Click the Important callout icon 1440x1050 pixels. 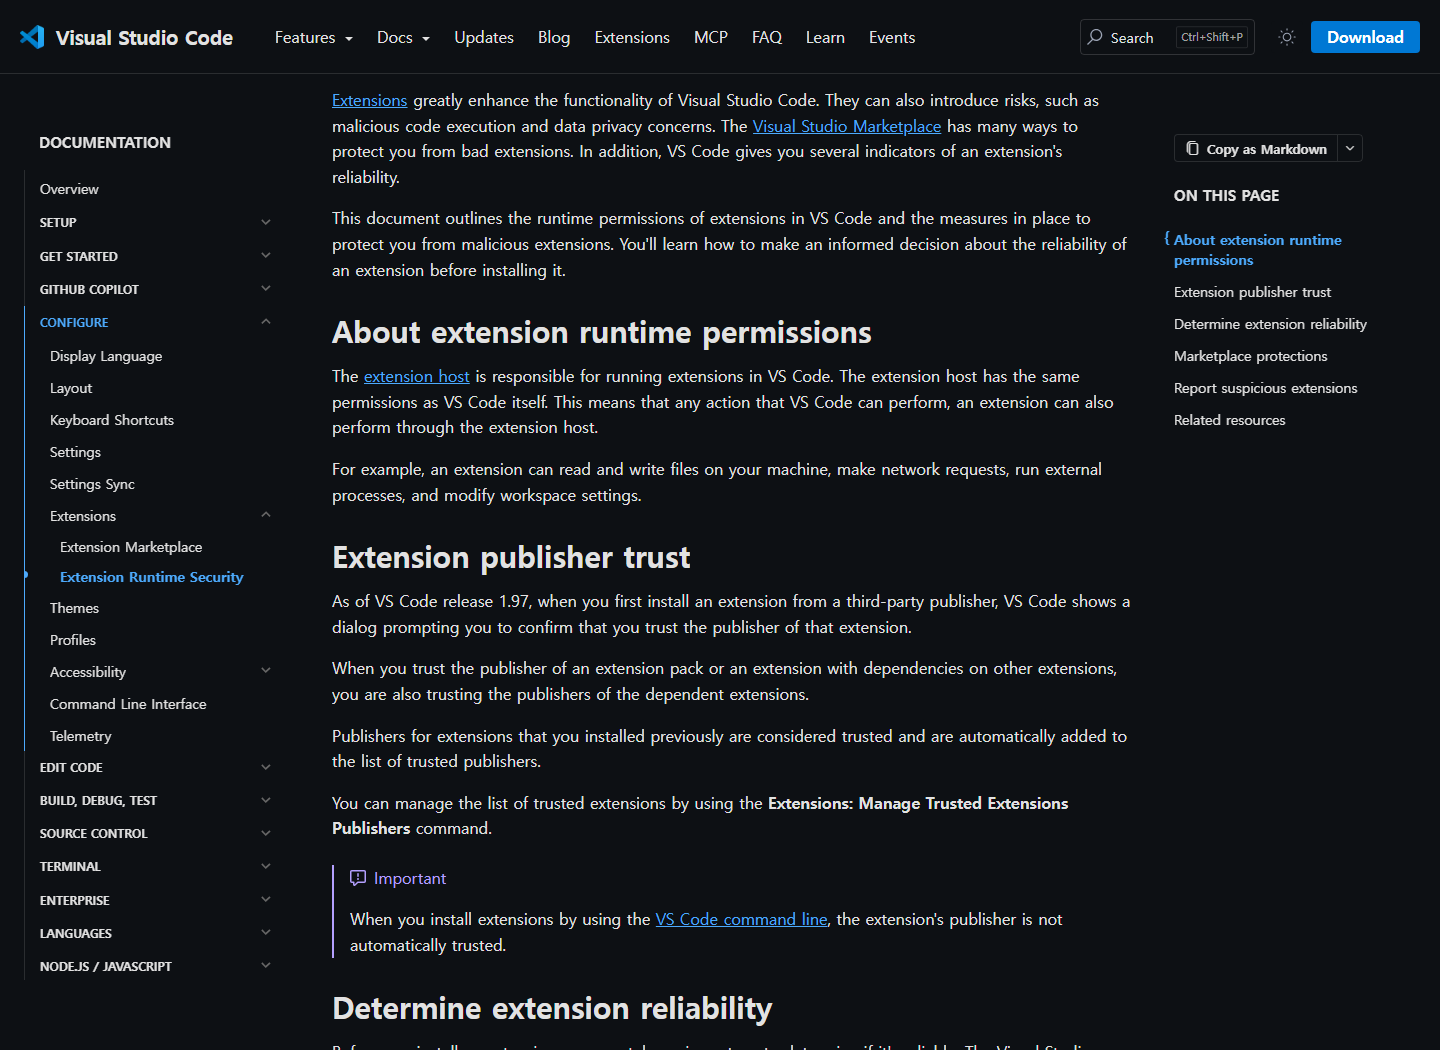click(x=358, y=878)
